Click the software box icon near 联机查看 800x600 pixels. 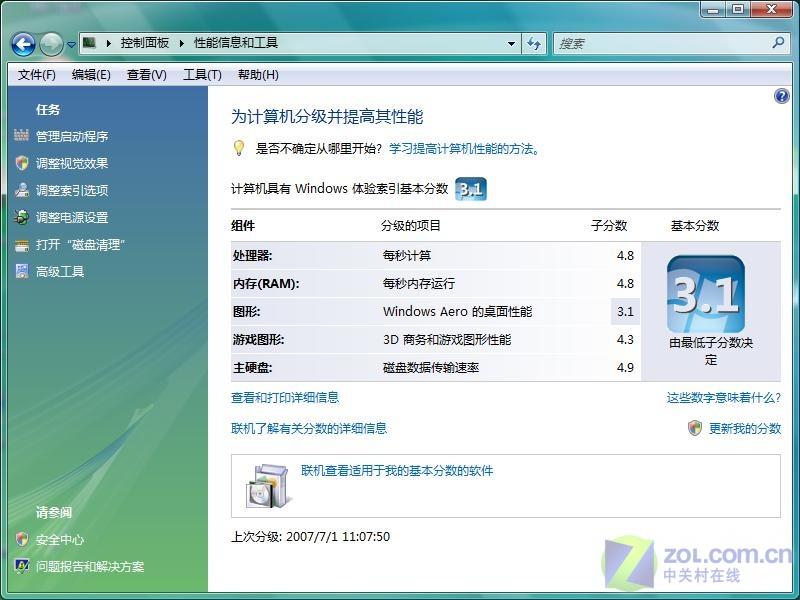coord(267,486)
